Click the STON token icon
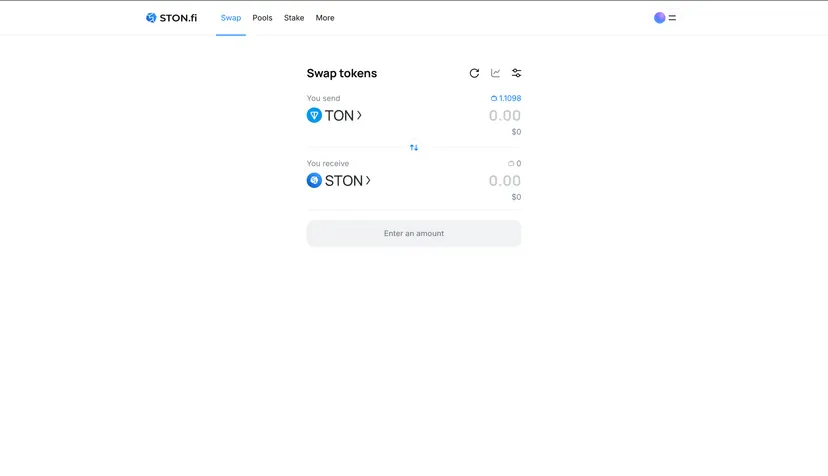This screenshot has height=476, width=828. (x=314, y=181)
